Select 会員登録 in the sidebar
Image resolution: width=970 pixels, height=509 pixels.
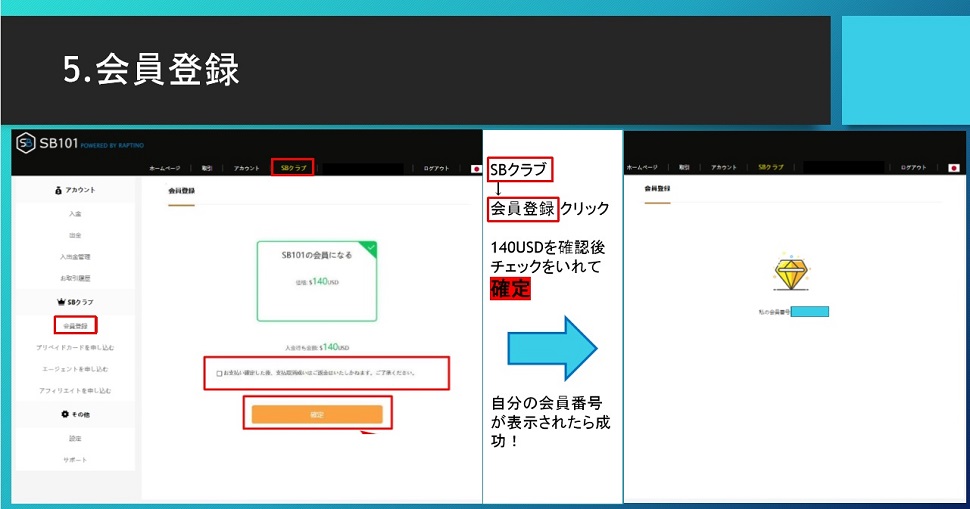point(75,326)
